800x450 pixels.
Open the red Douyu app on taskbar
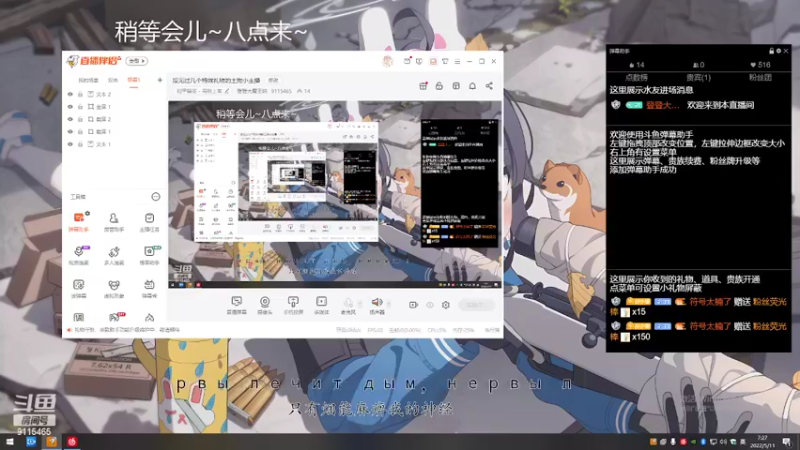[71, 442]
